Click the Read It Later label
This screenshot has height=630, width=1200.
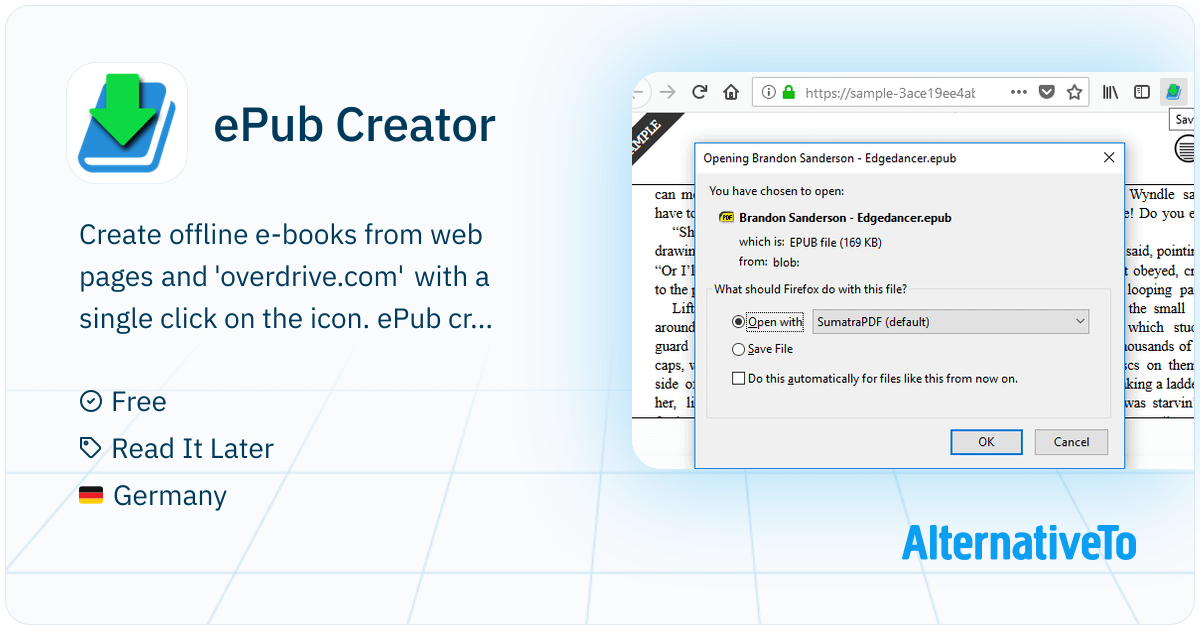tap(192, 449)
